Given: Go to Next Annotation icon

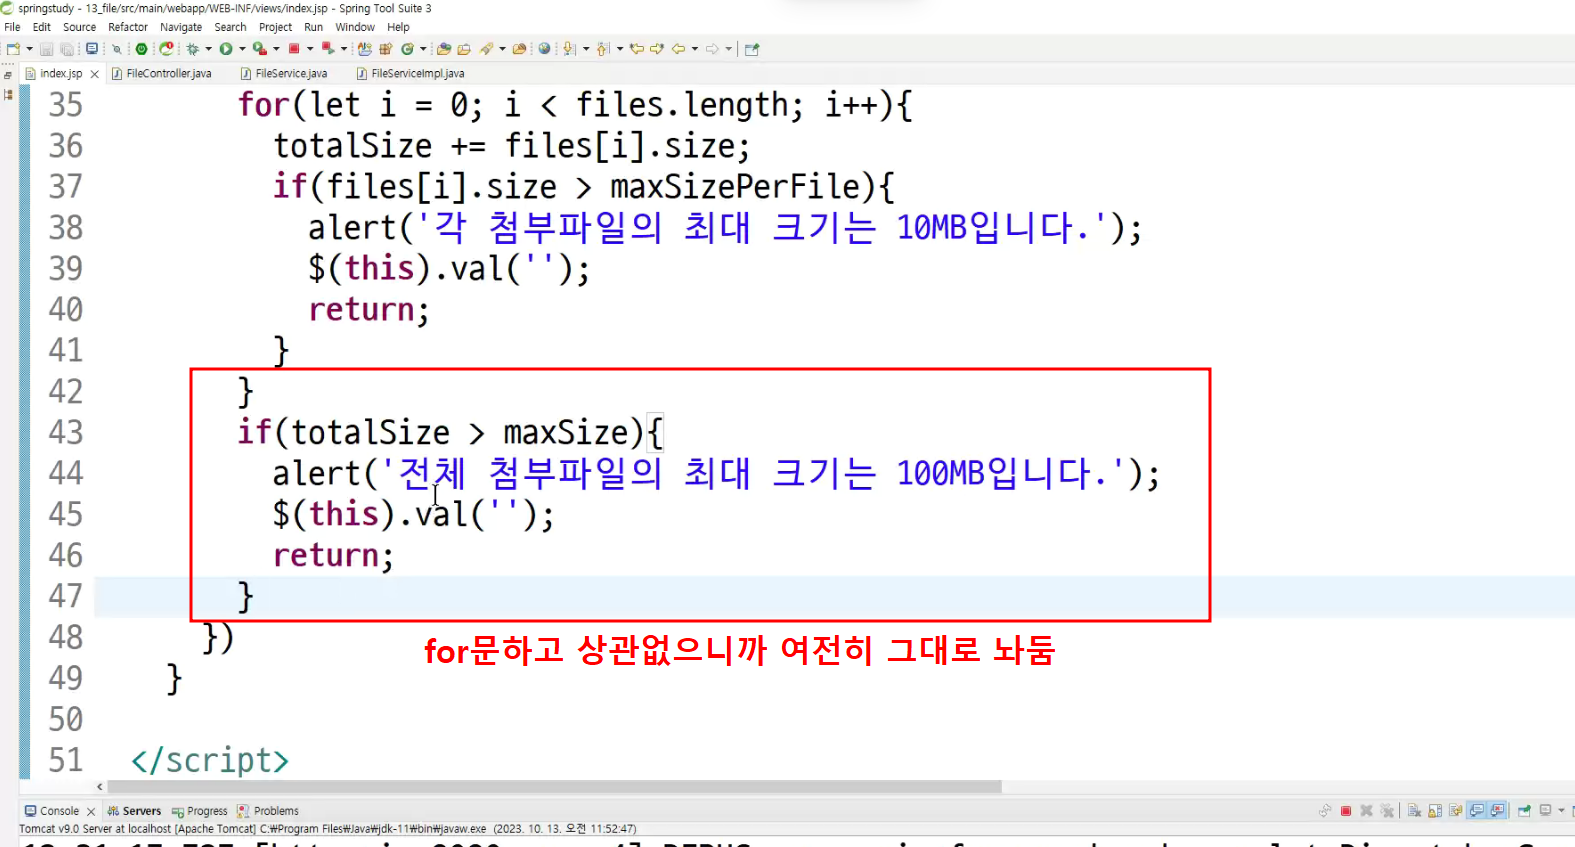Looking at the screenshot, I should click(x=569, y=49).
